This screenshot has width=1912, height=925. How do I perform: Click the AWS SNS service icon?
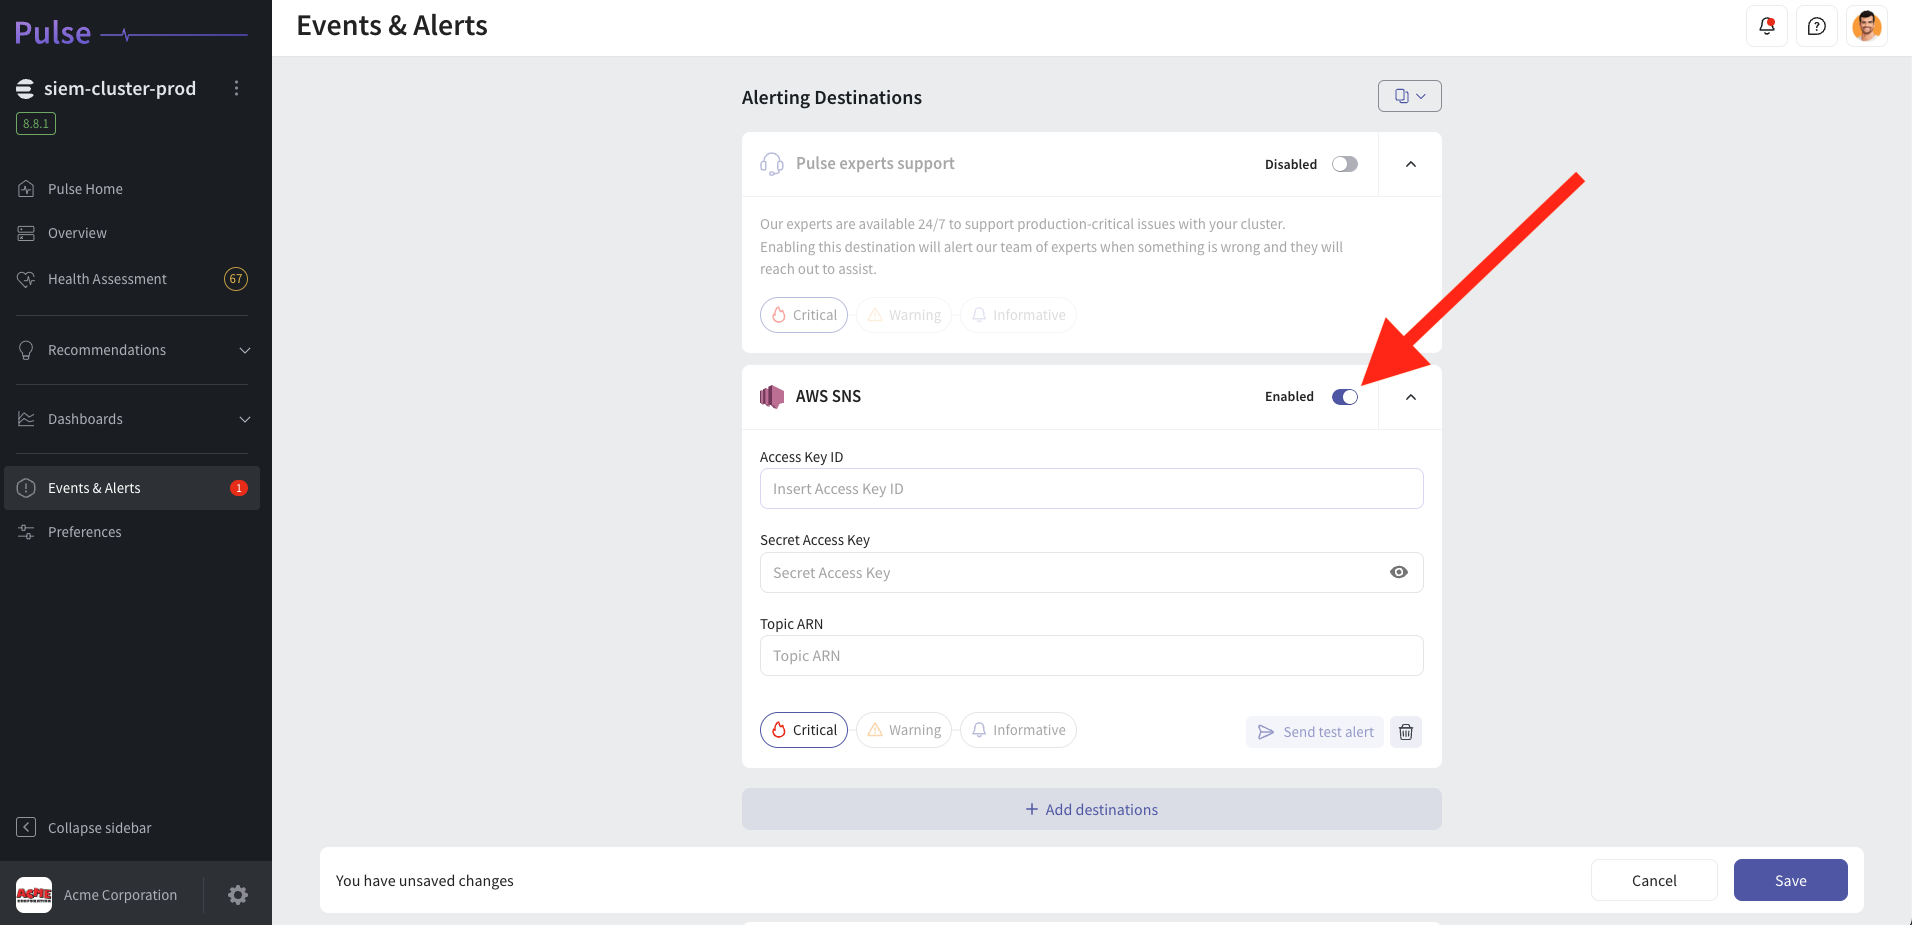pyautogui.click(x=771, y=396)
